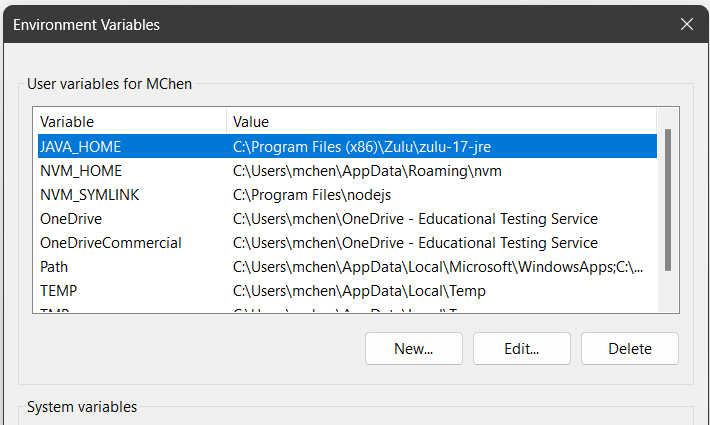
Task: Click the Value column header
Action: click(440, 121)
